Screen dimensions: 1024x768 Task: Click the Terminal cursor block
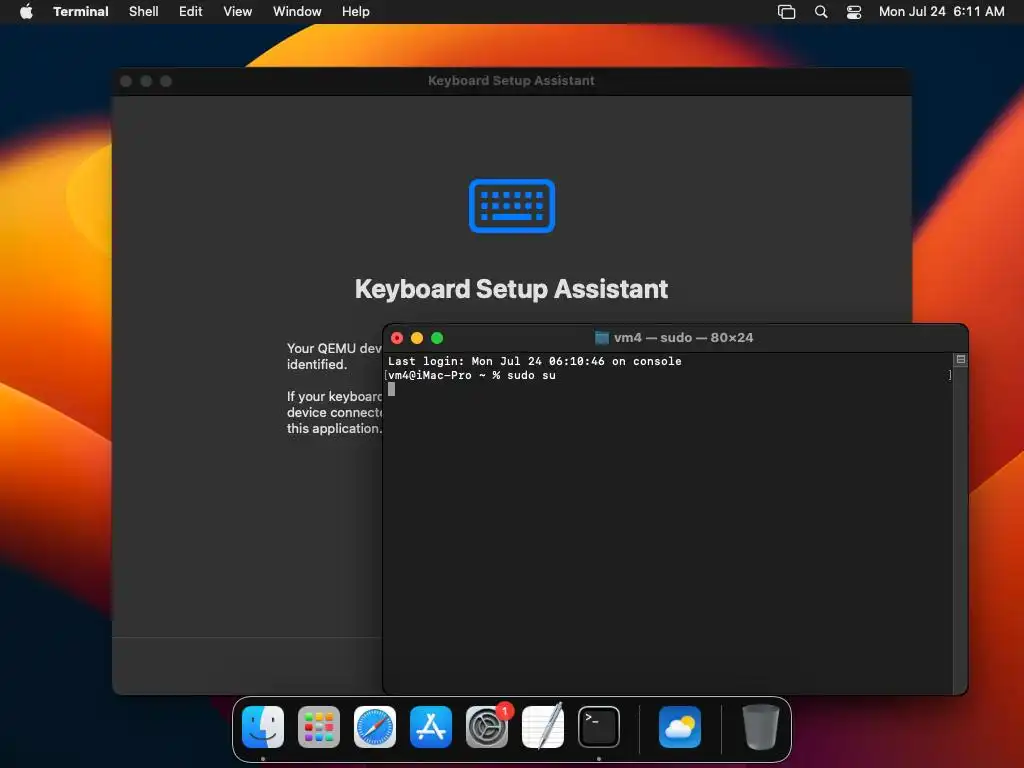(391, 389)
